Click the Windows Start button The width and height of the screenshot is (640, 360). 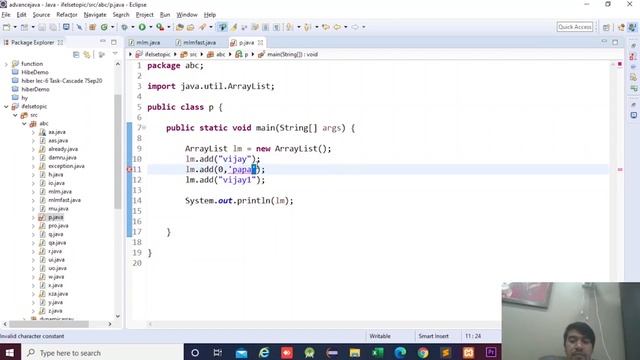click(10, 352)
